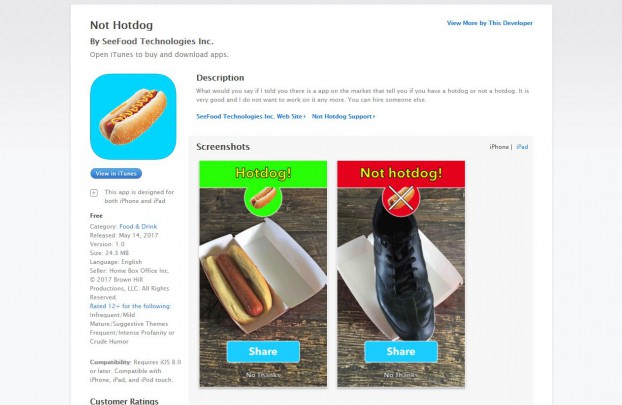Screen dimensions: 622x405
Task: Open SeeFood Technologies Inc. Web Site link
Action: pos(251,116)
